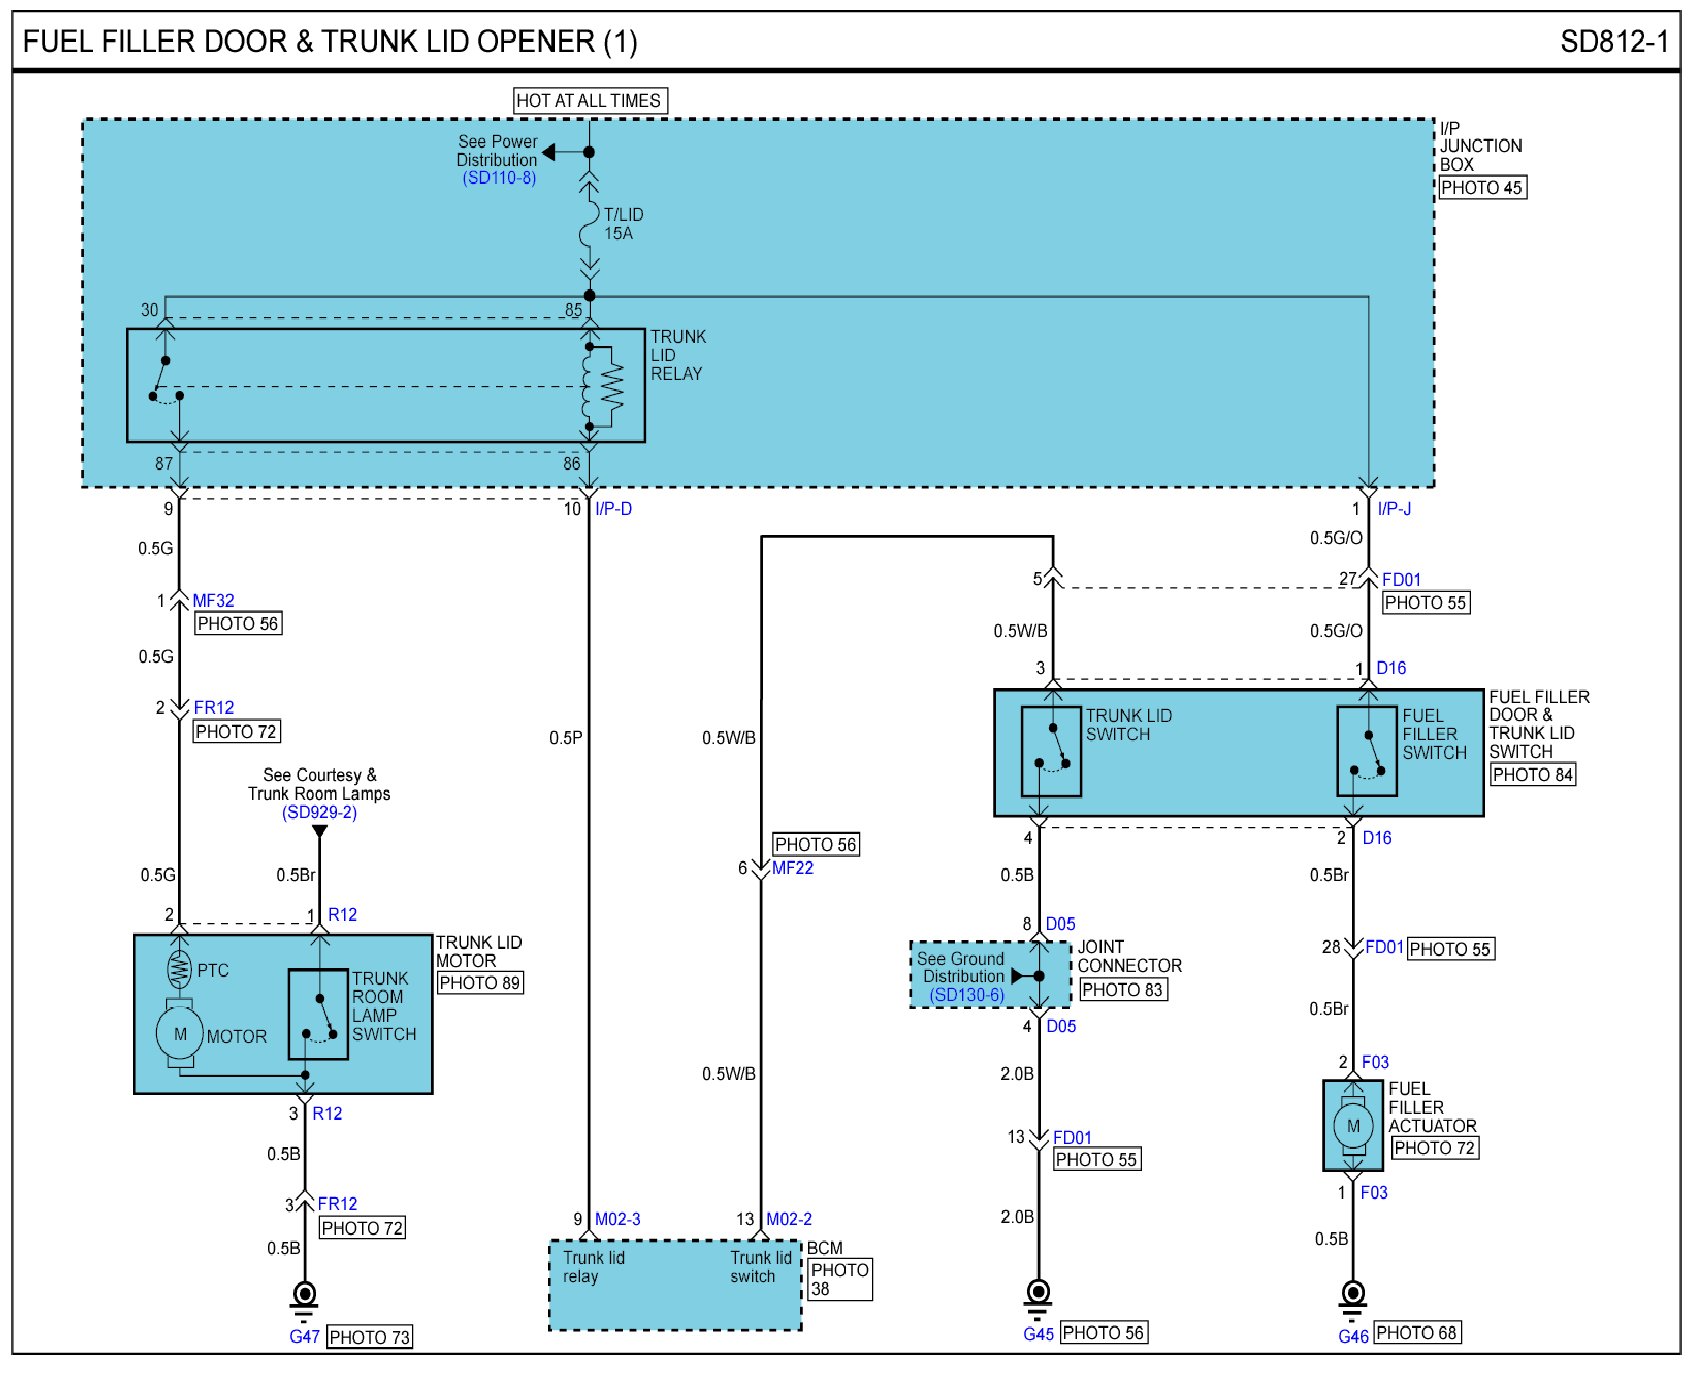Open the SD110-8 power distribution link
Screen dimensions: 1695x1373
(x=499, y=178)
